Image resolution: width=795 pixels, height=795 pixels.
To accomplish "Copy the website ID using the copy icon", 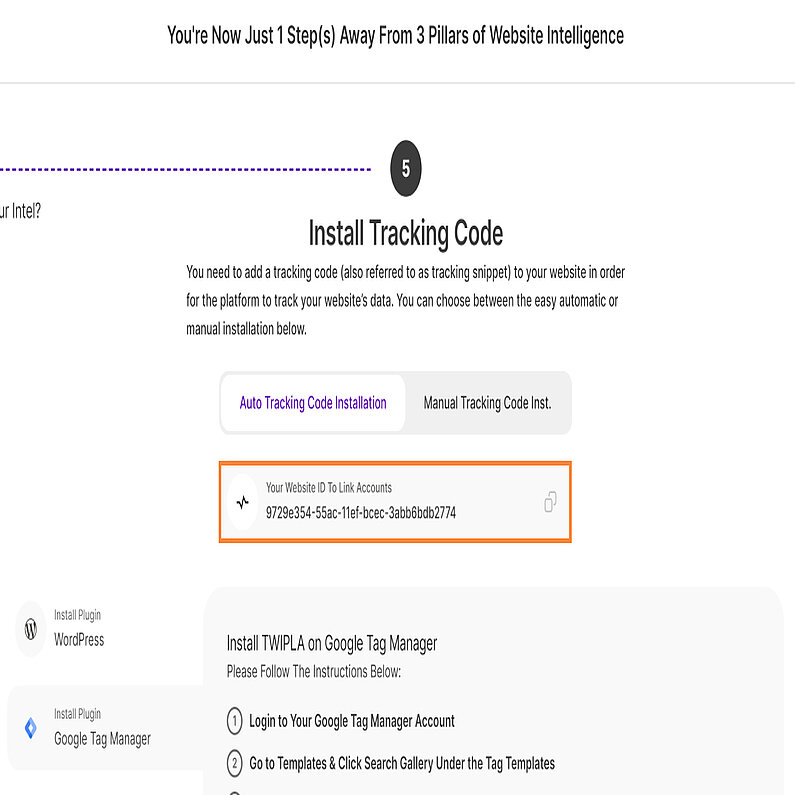I will coord(550,502).
